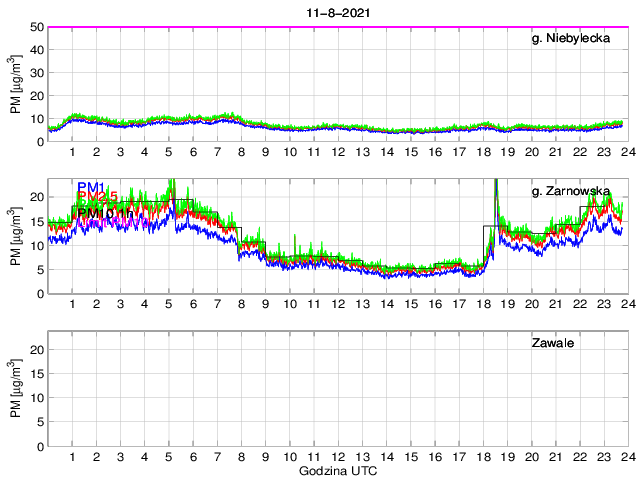Click the middle panel's PM y-axis label
This screenshot has height=480, width=640.
click(x=15, y=236)
